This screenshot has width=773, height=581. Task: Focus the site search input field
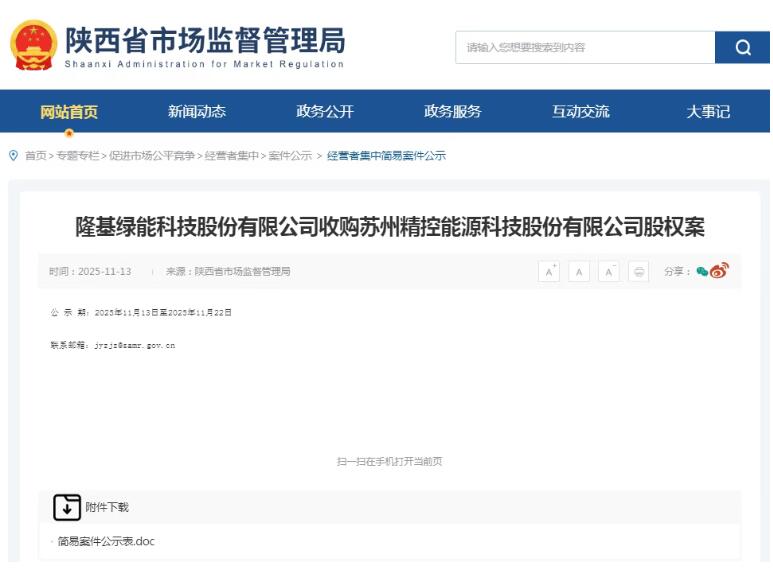pyautogui.click(x=585, y=47)
